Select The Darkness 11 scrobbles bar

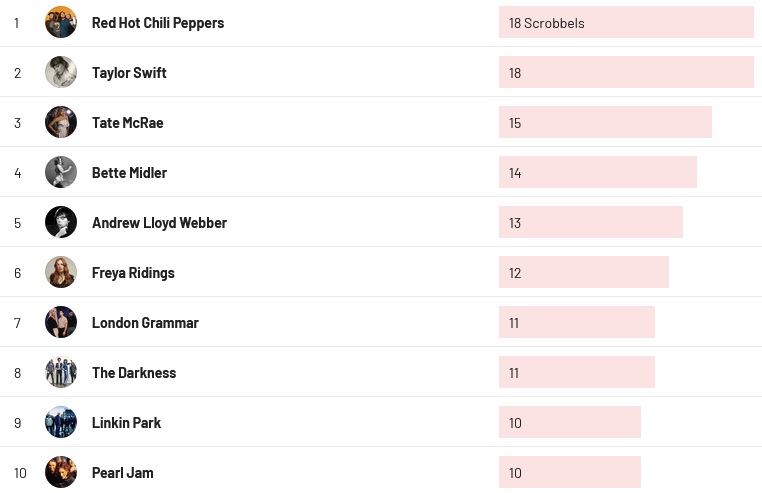tap(577, 372)
